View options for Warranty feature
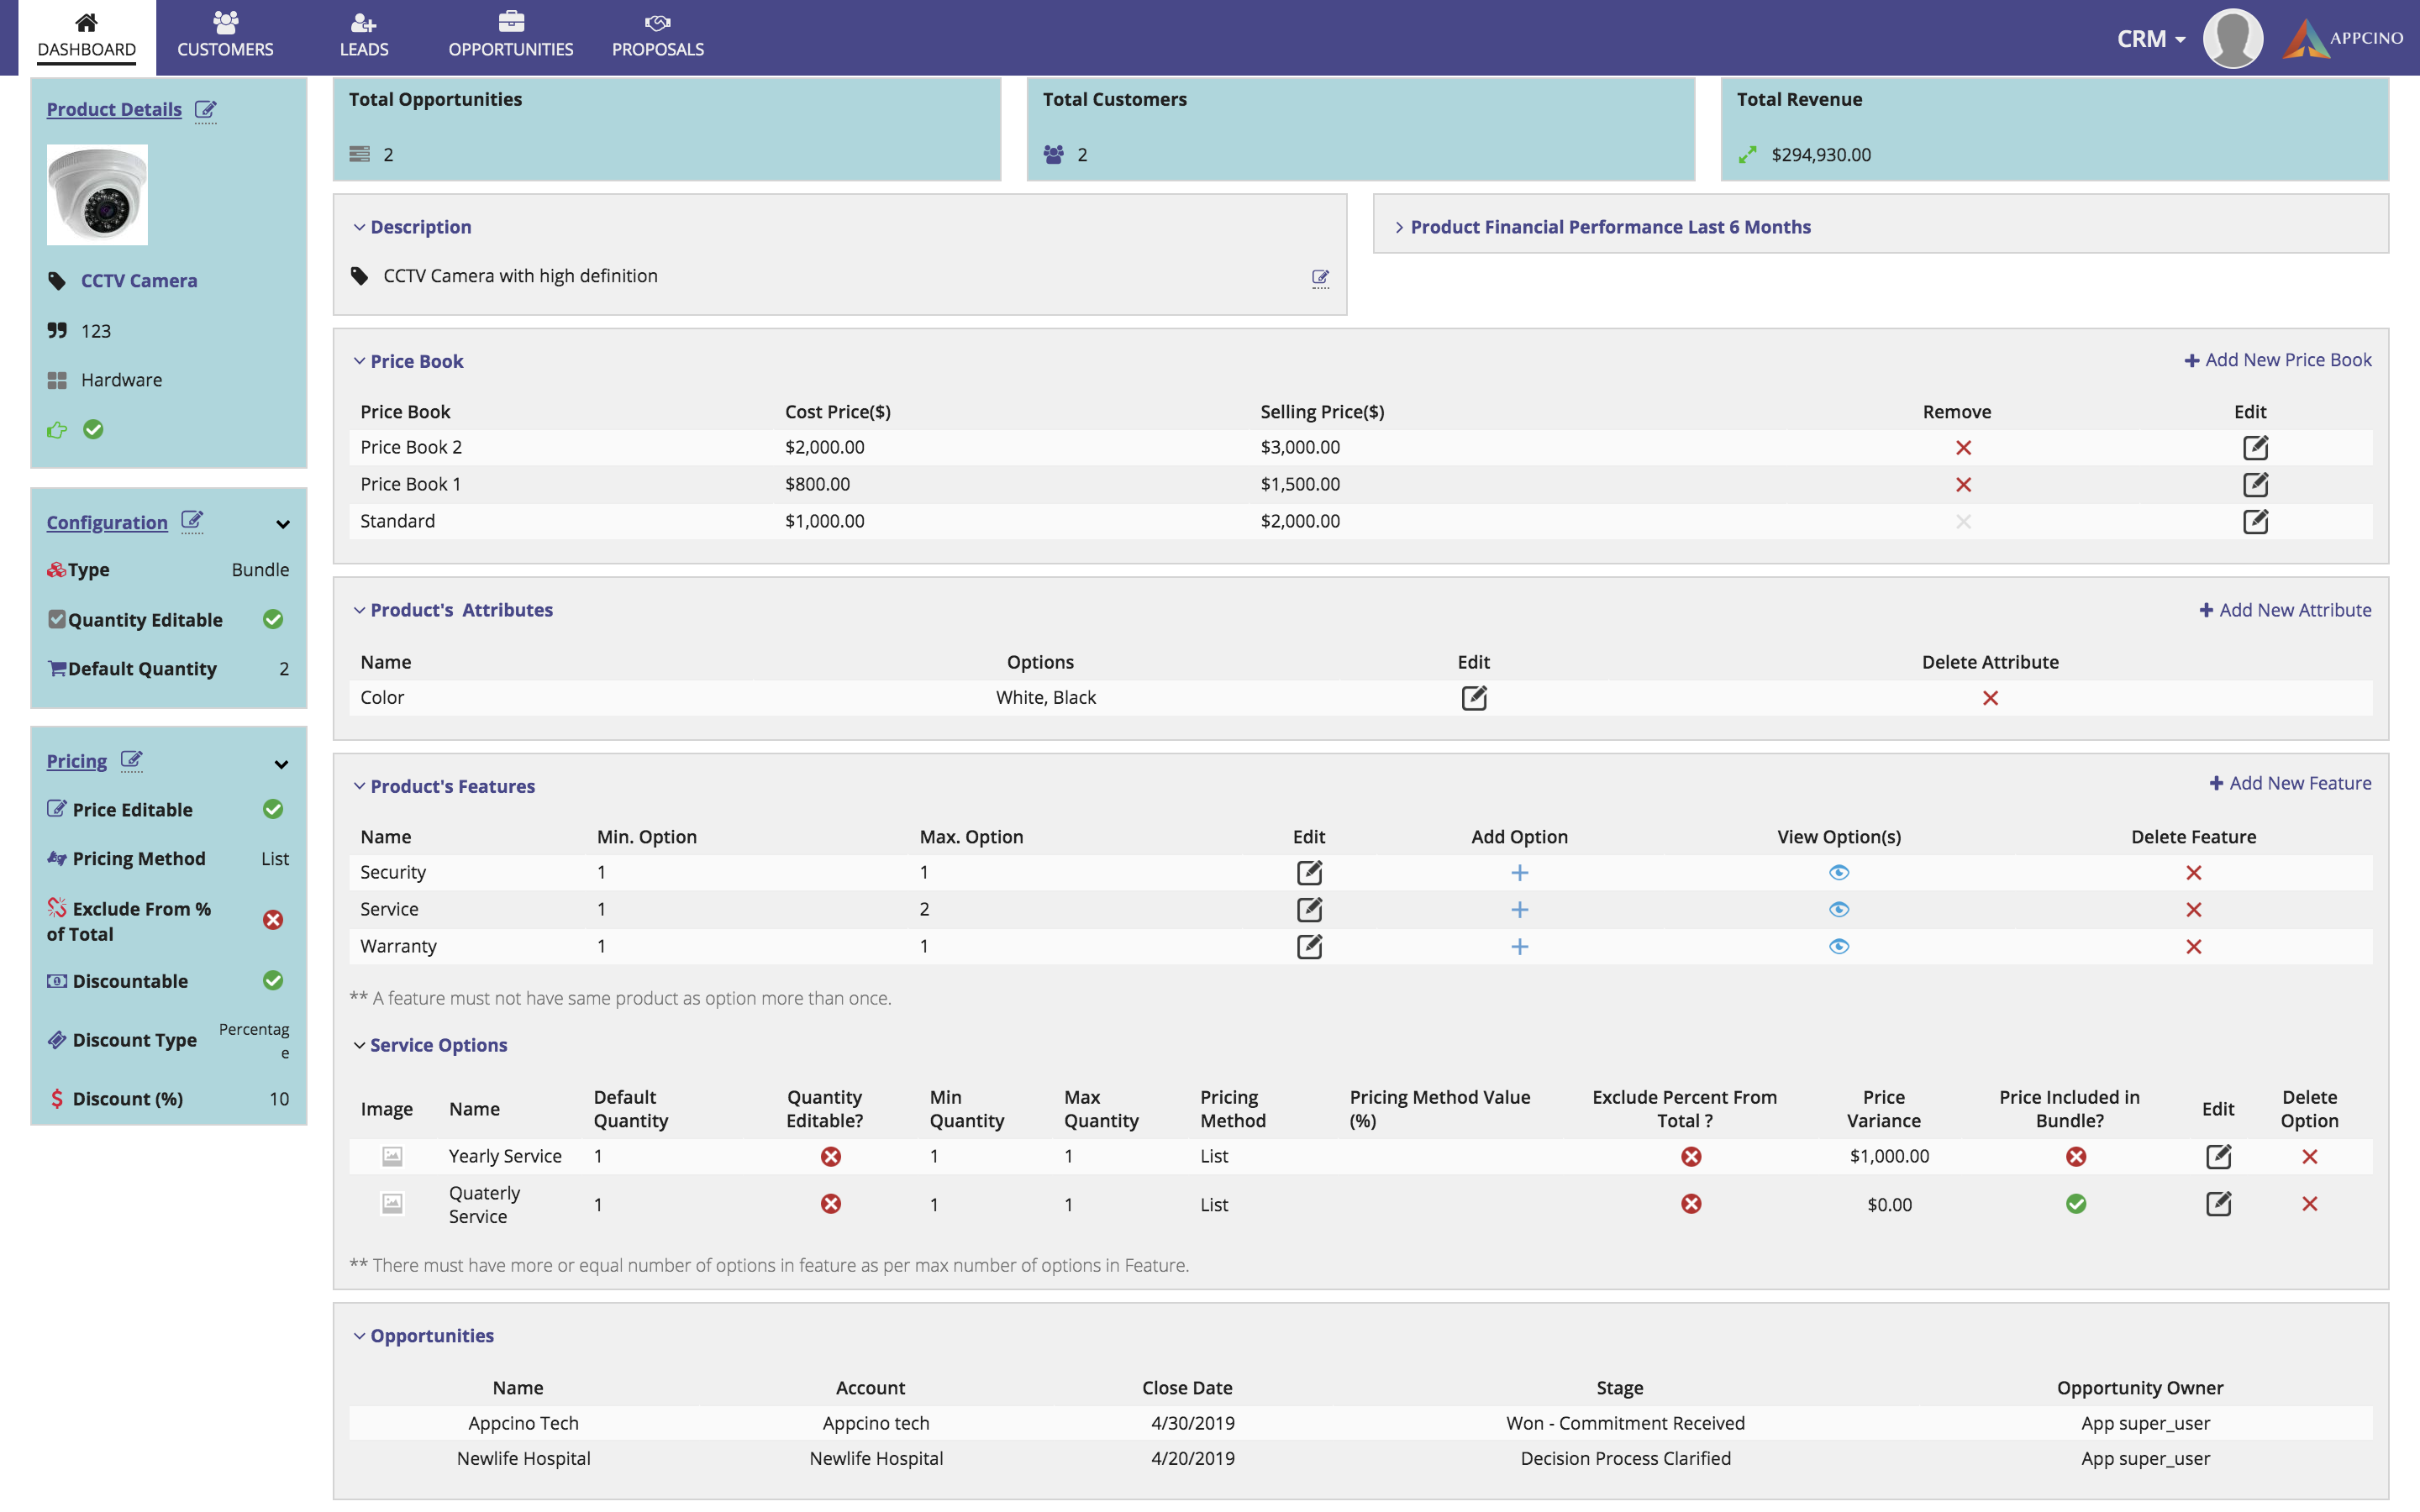 pyautogui.click(x=1838, y=946)
